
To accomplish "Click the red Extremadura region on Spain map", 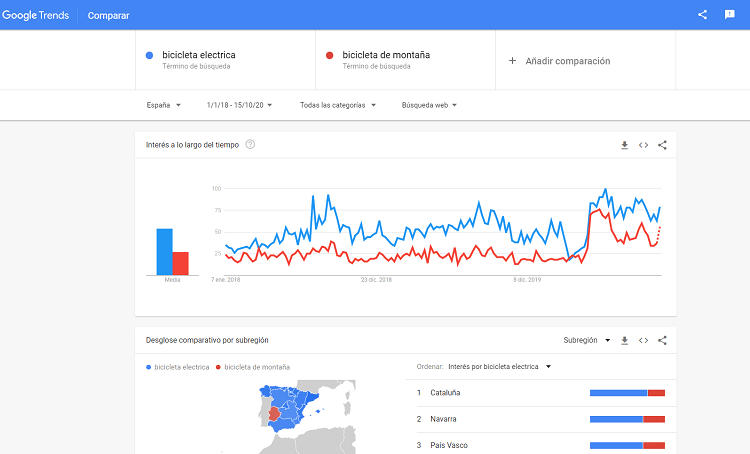I will click(275, 414).
